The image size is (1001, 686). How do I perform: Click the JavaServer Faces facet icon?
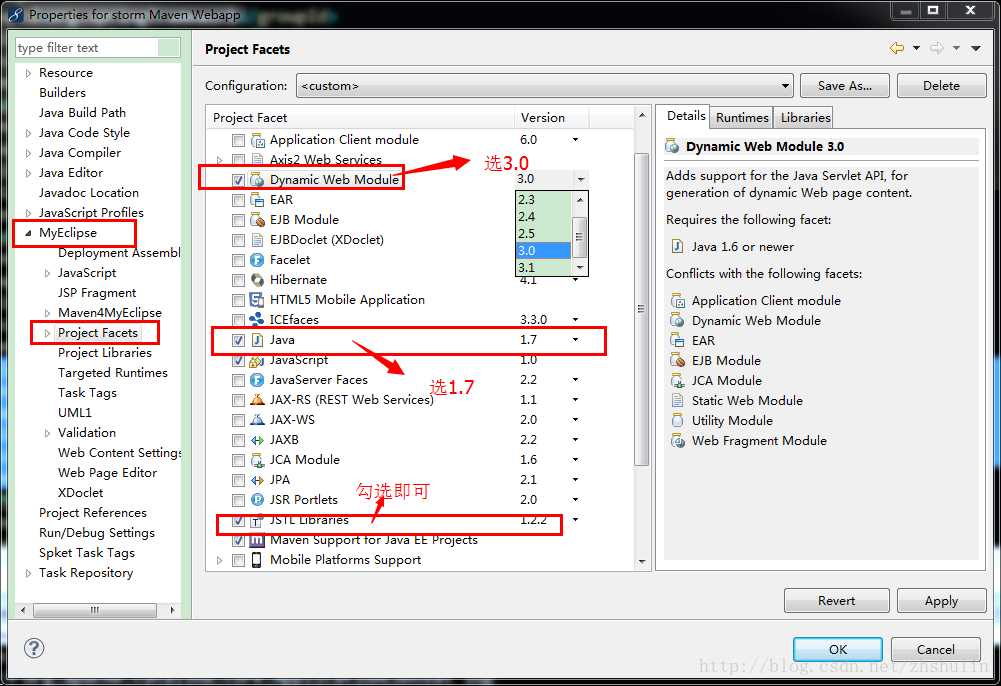(257, 380)
